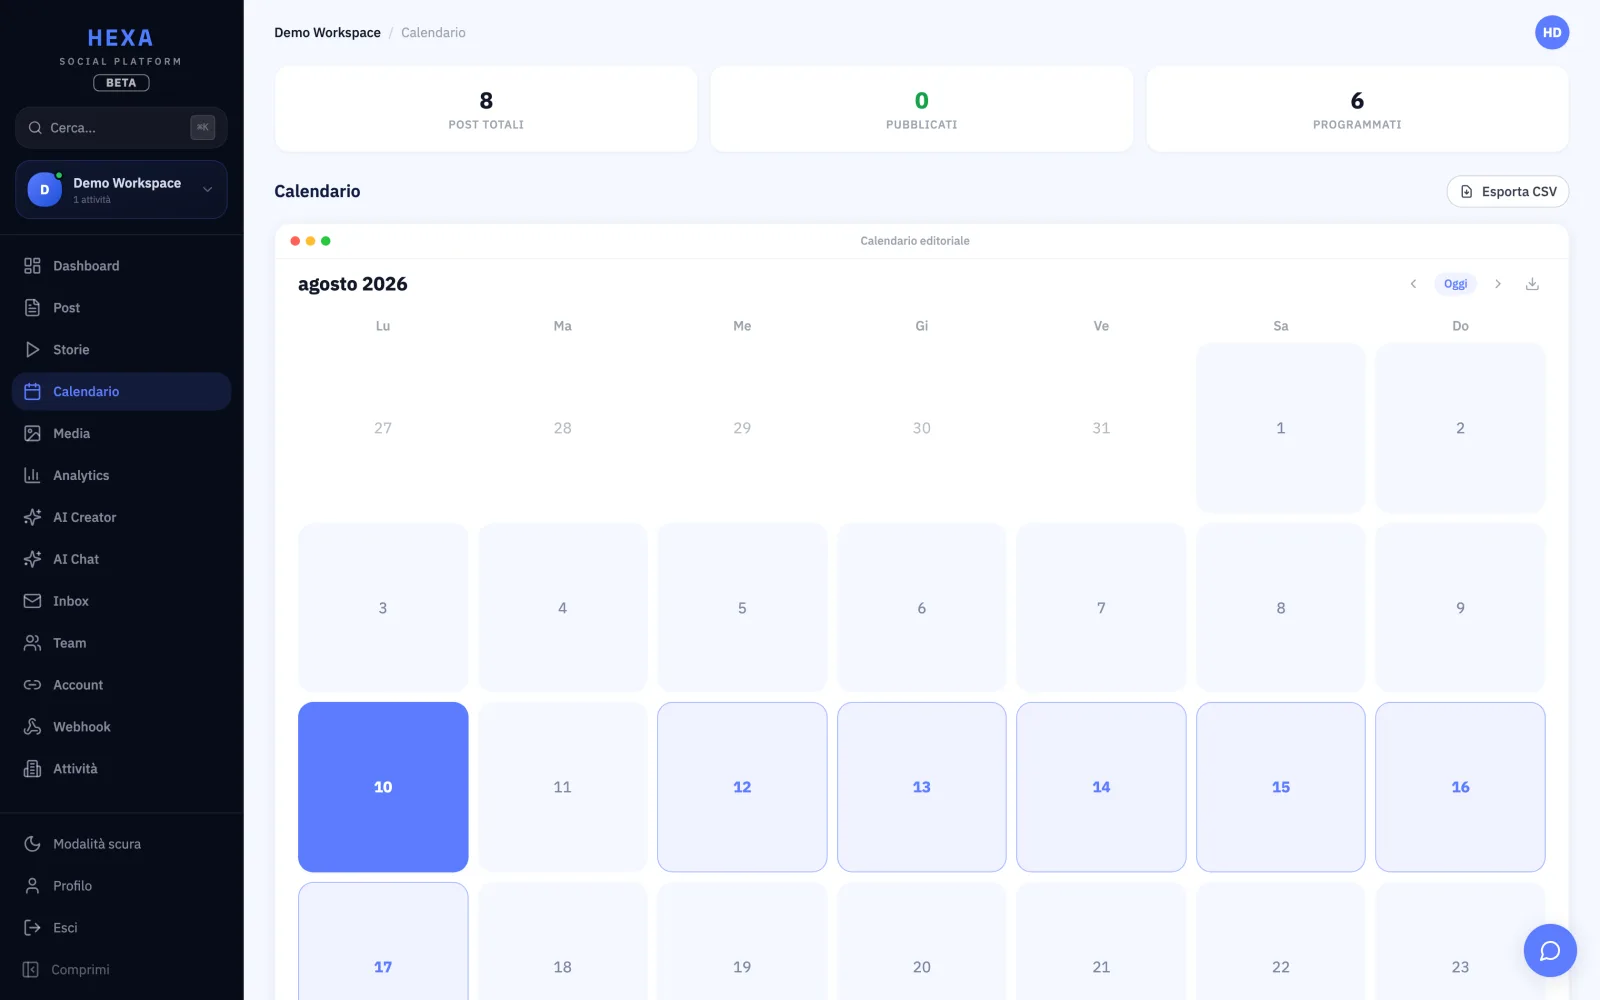
Task: Click the Demo Workspace D avatar
Action: (x=44, y=190)
